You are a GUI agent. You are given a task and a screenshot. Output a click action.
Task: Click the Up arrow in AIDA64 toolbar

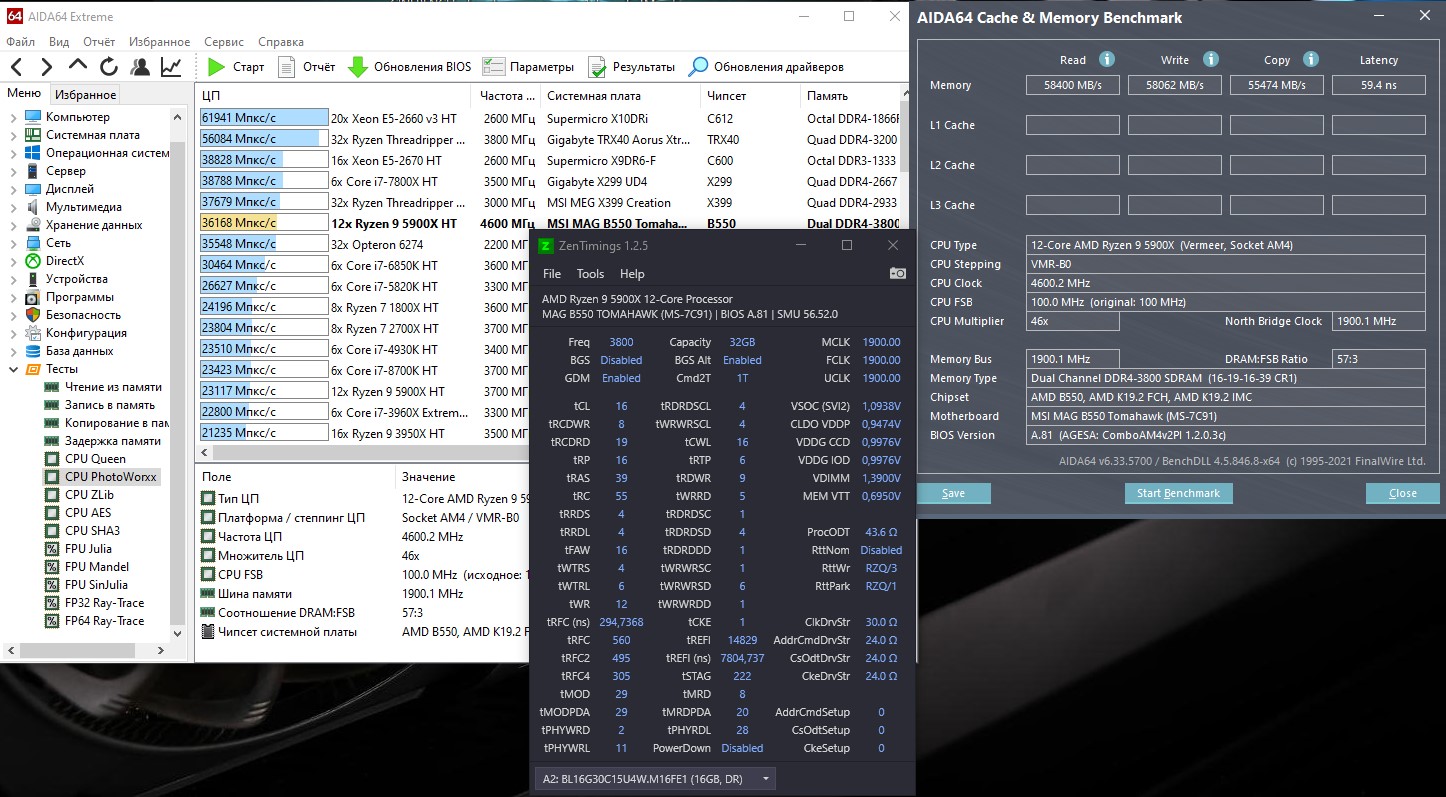tap(78, 67)
